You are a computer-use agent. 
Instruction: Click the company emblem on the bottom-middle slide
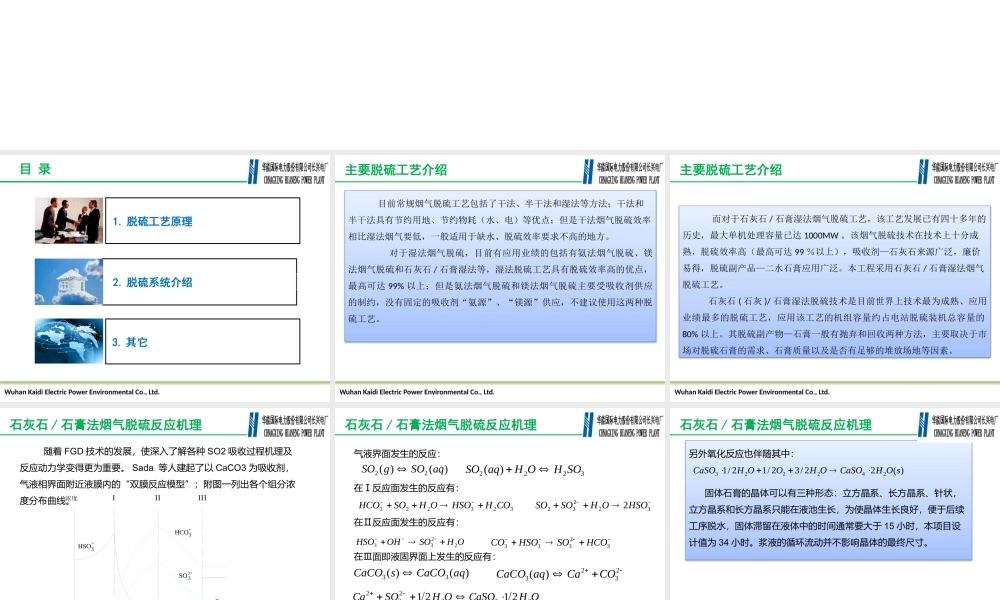tap(625, 422)
